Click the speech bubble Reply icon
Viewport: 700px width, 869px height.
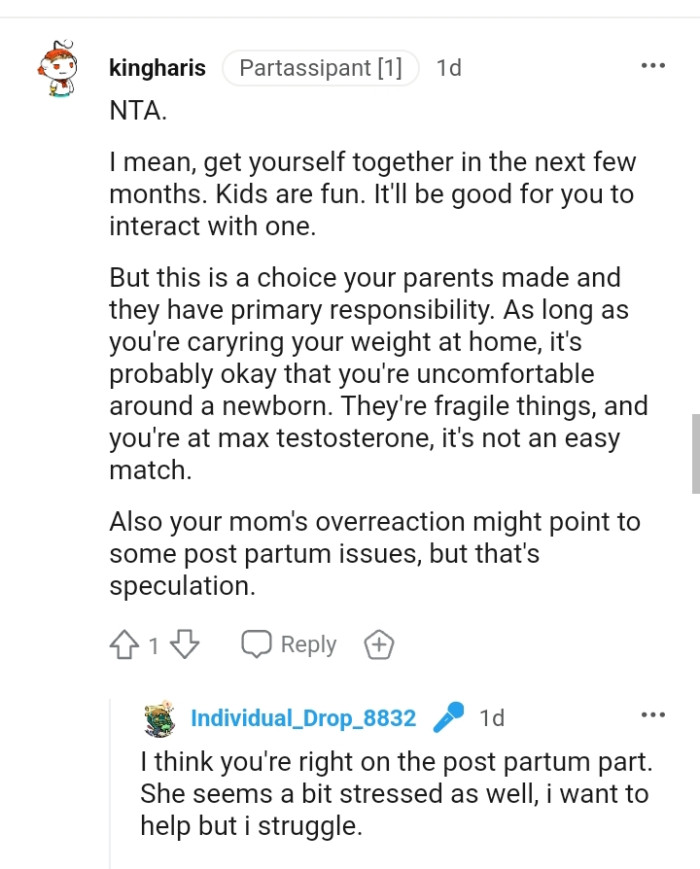point(258,644)
